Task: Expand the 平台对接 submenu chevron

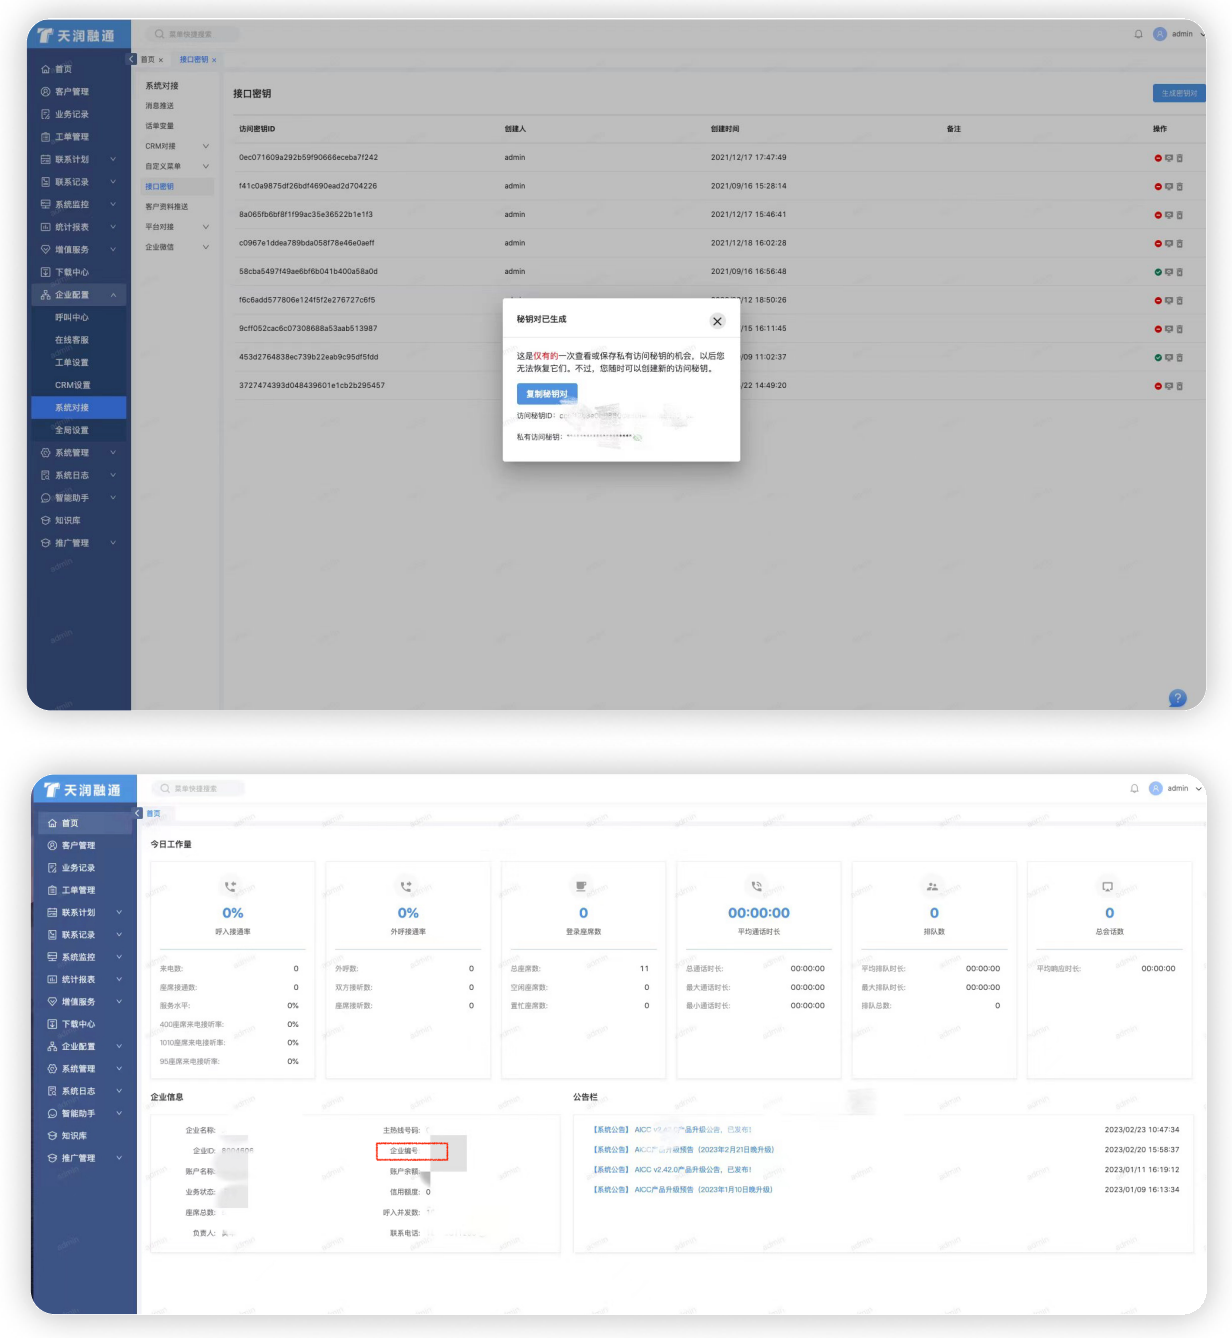Action: pyautogui.click(x=206, y=227)
